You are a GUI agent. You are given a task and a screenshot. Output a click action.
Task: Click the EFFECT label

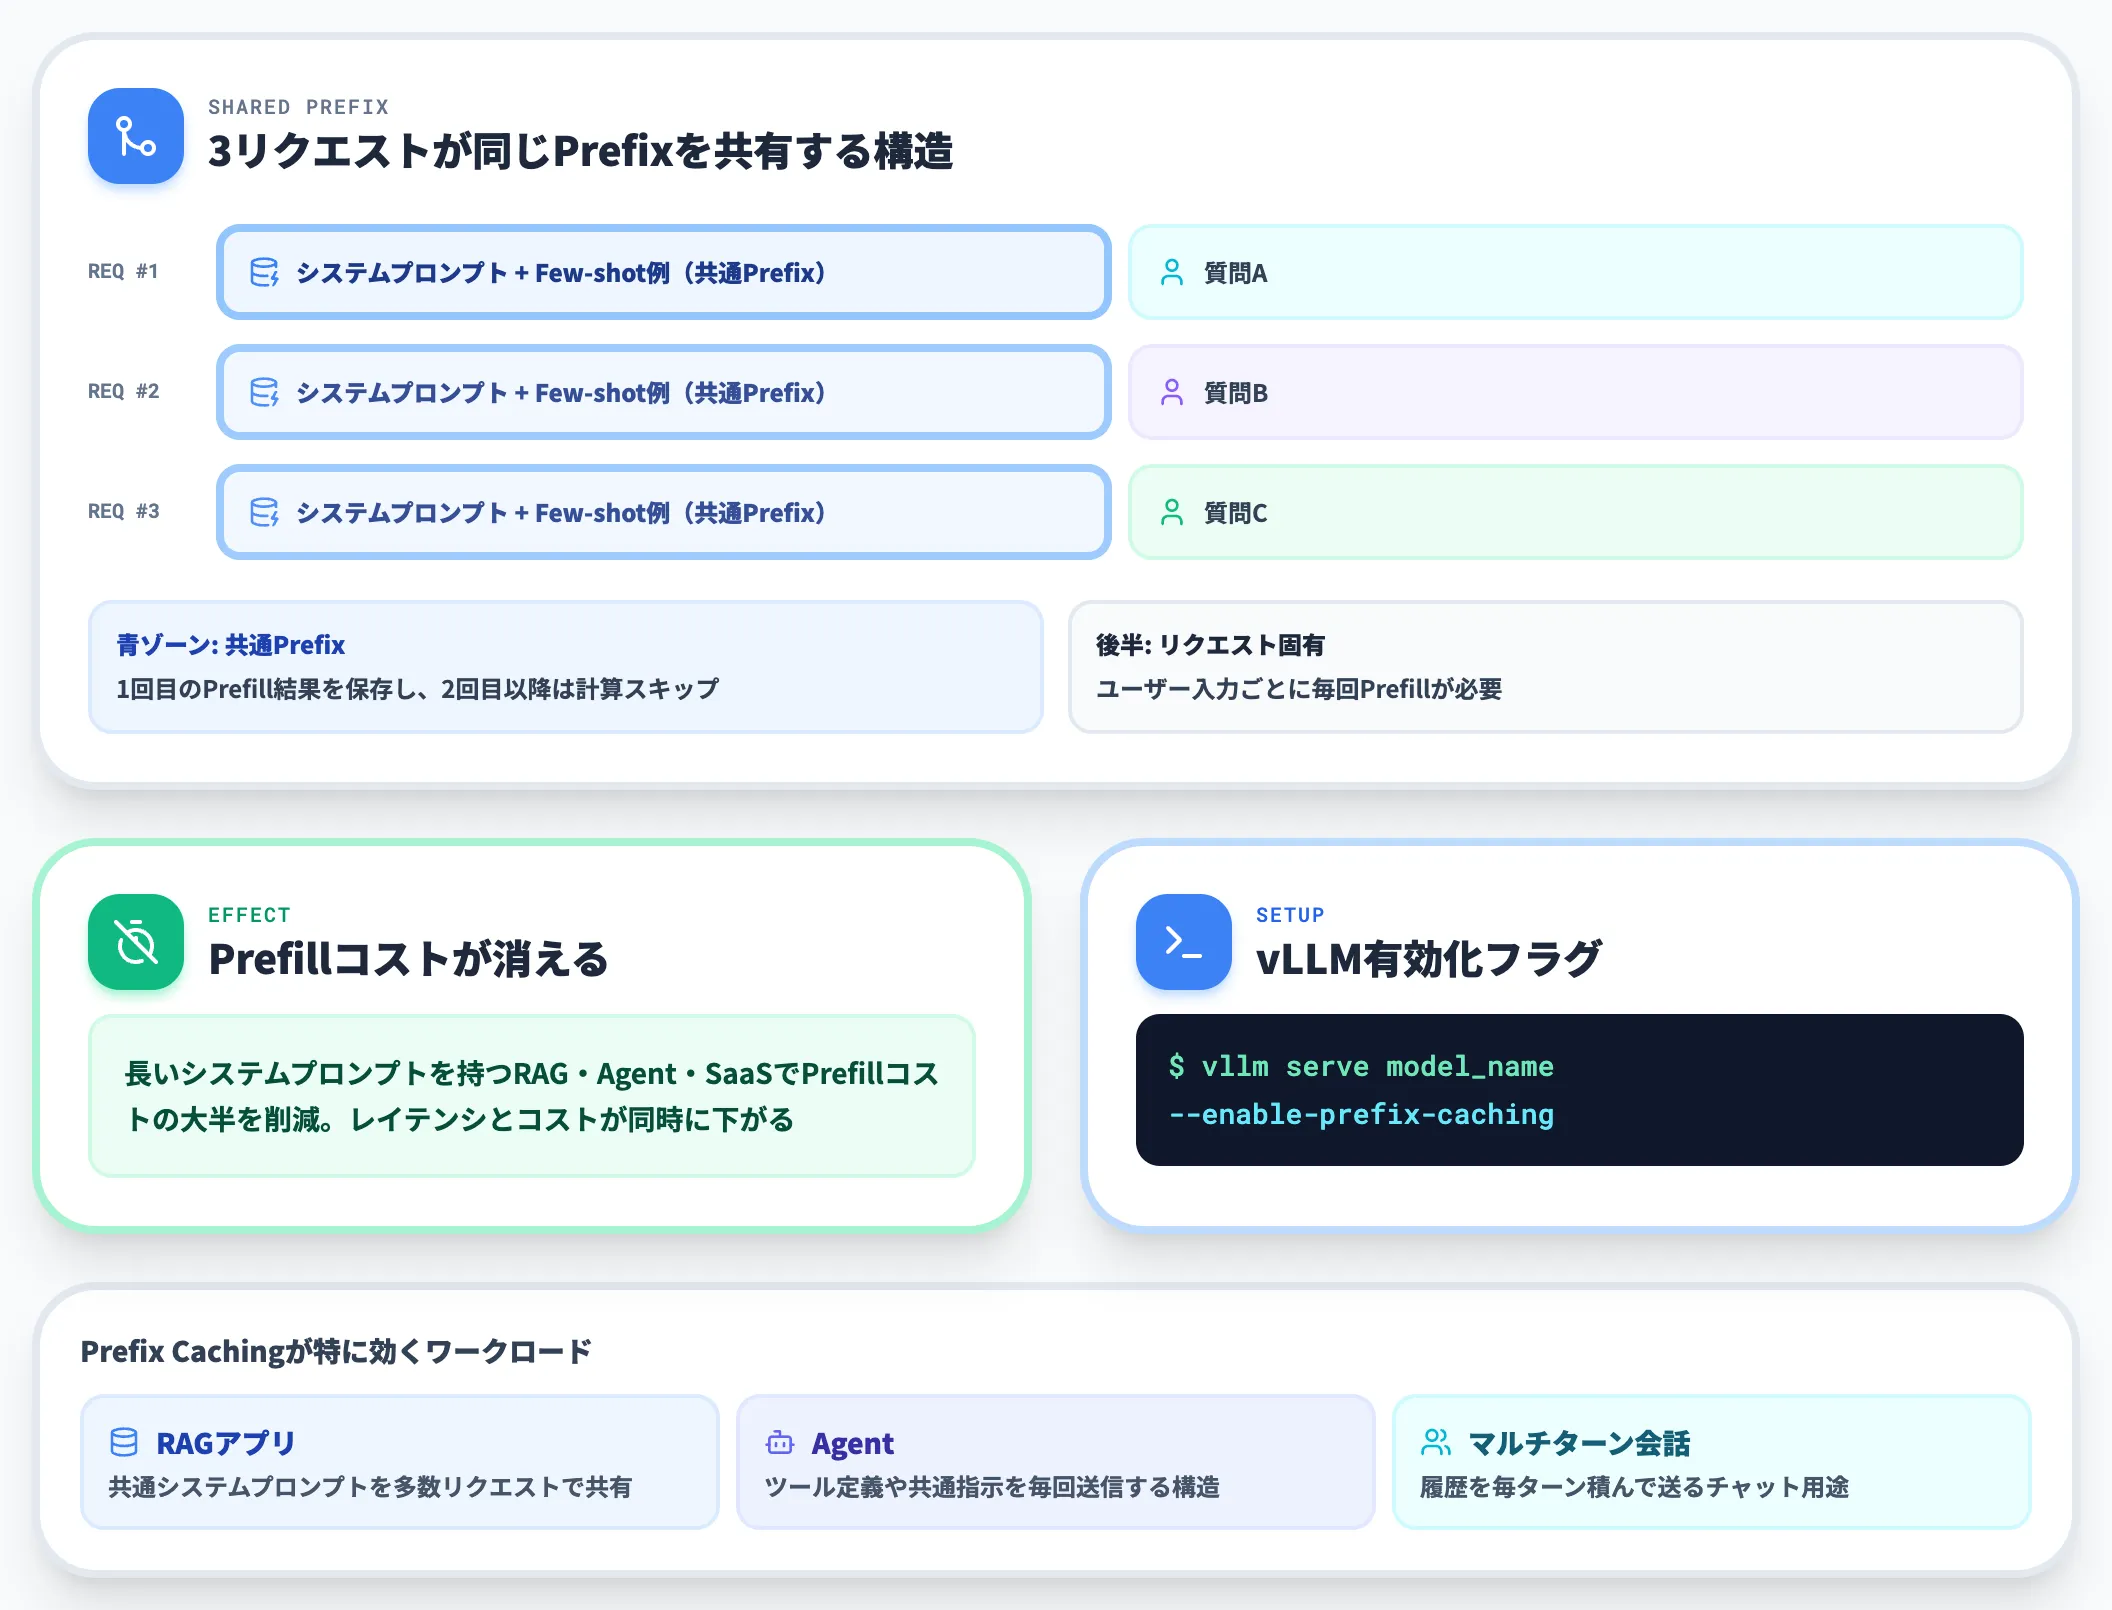(x=249, y=915)
